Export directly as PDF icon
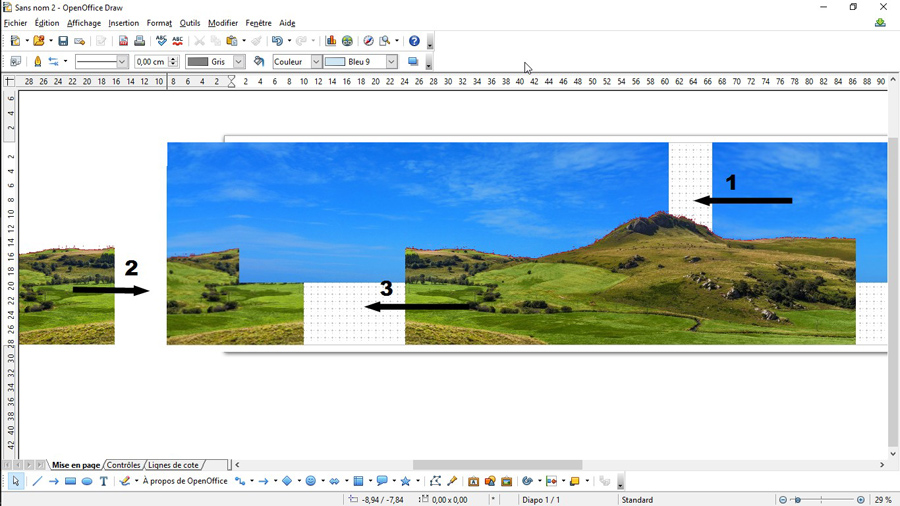900x506 pixels. click(x=123, y=41)
